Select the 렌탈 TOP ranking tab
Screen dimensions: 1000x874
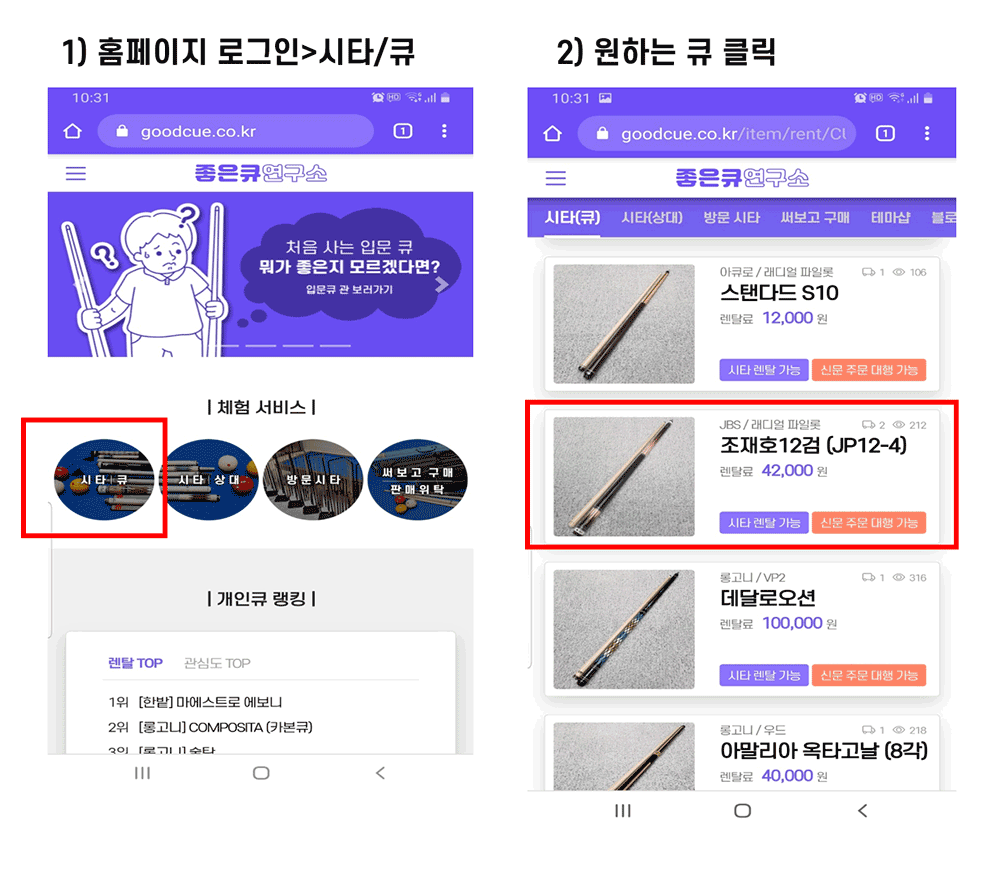135,663
